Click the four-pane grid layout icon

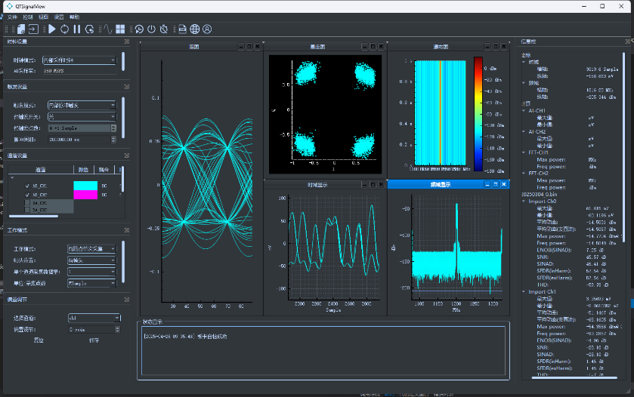click(x=120, y=29)
